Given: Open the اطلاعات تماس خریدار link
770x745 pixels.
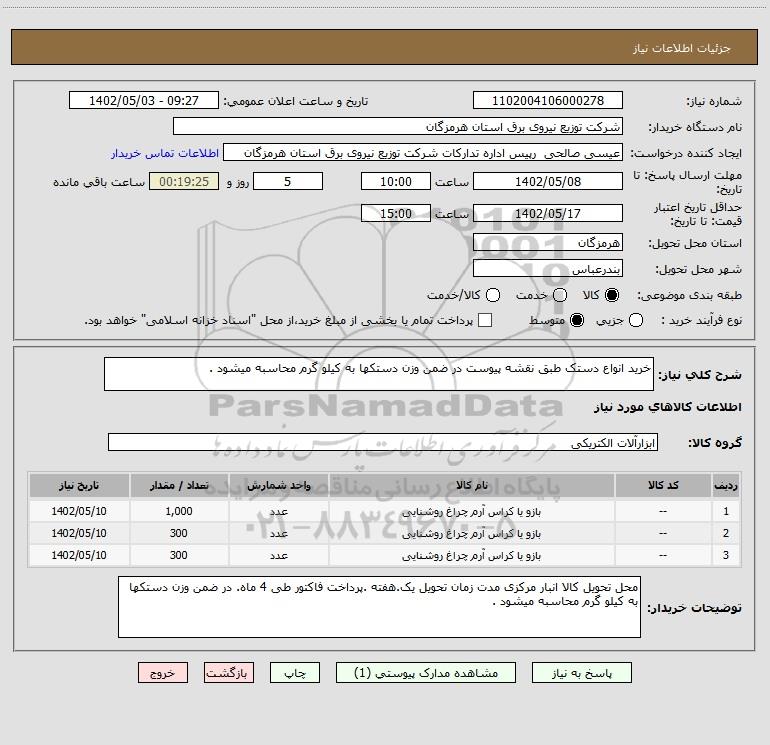Looking at the screenshot, I should 165,153.
